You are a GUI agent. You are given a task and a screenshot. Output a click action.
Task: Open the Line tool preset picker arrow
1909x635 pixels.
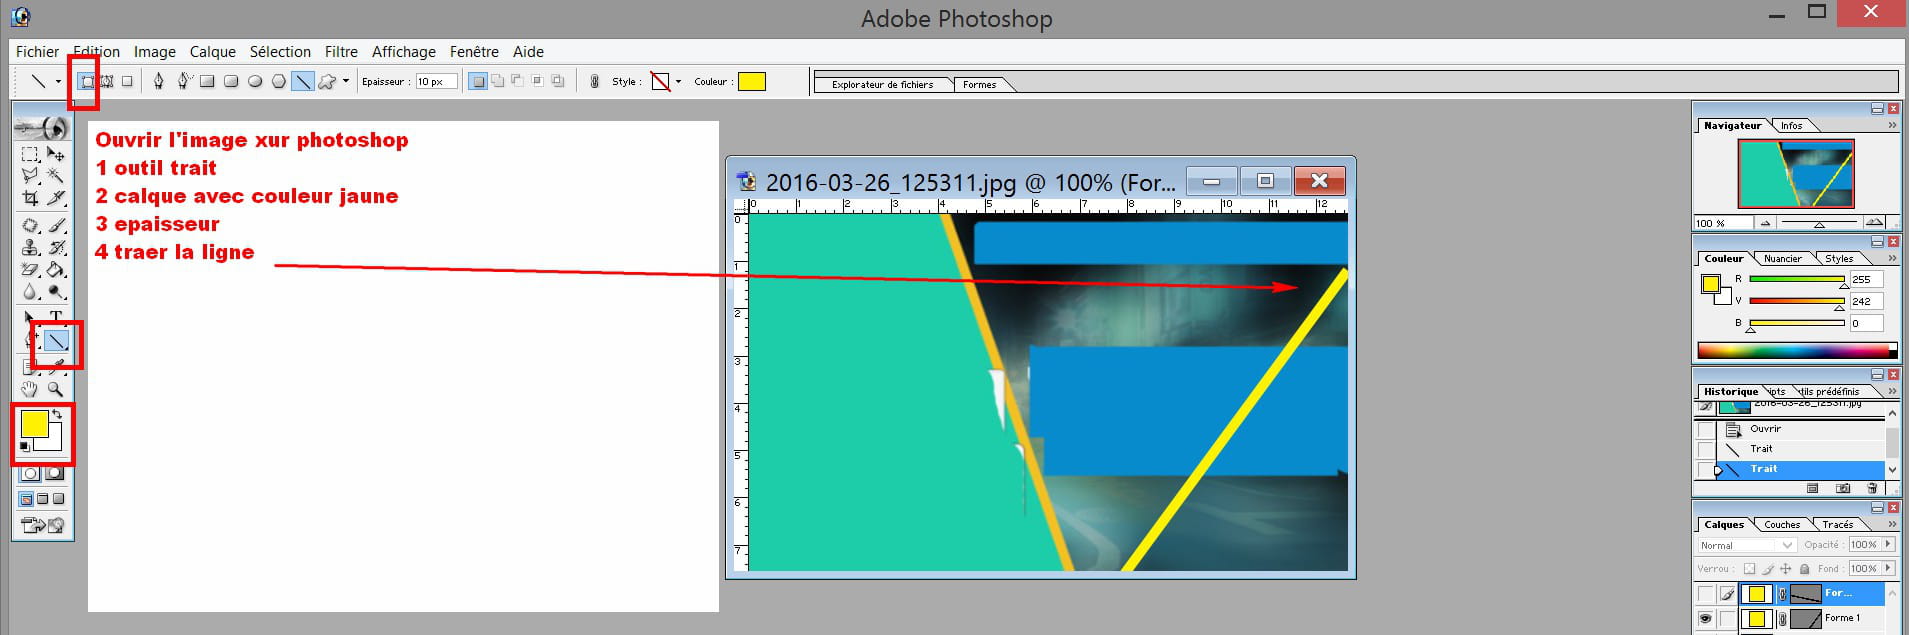click(x=58, y=82)
